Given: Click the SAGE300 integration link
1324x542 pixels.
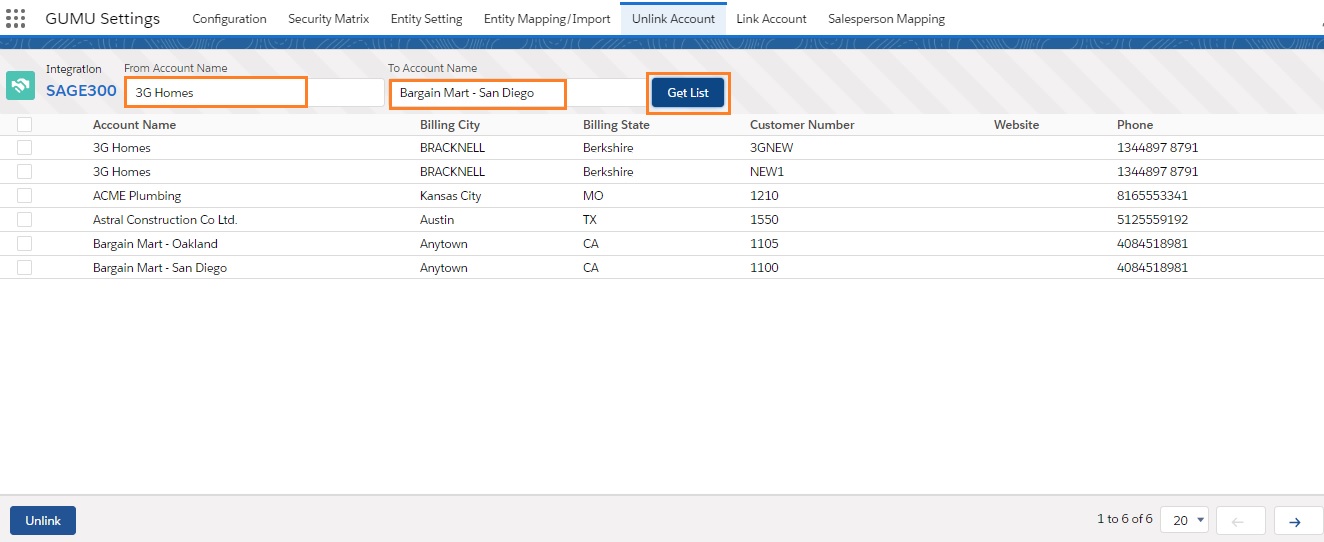Looking at the screenshot, I should [81, 91].
